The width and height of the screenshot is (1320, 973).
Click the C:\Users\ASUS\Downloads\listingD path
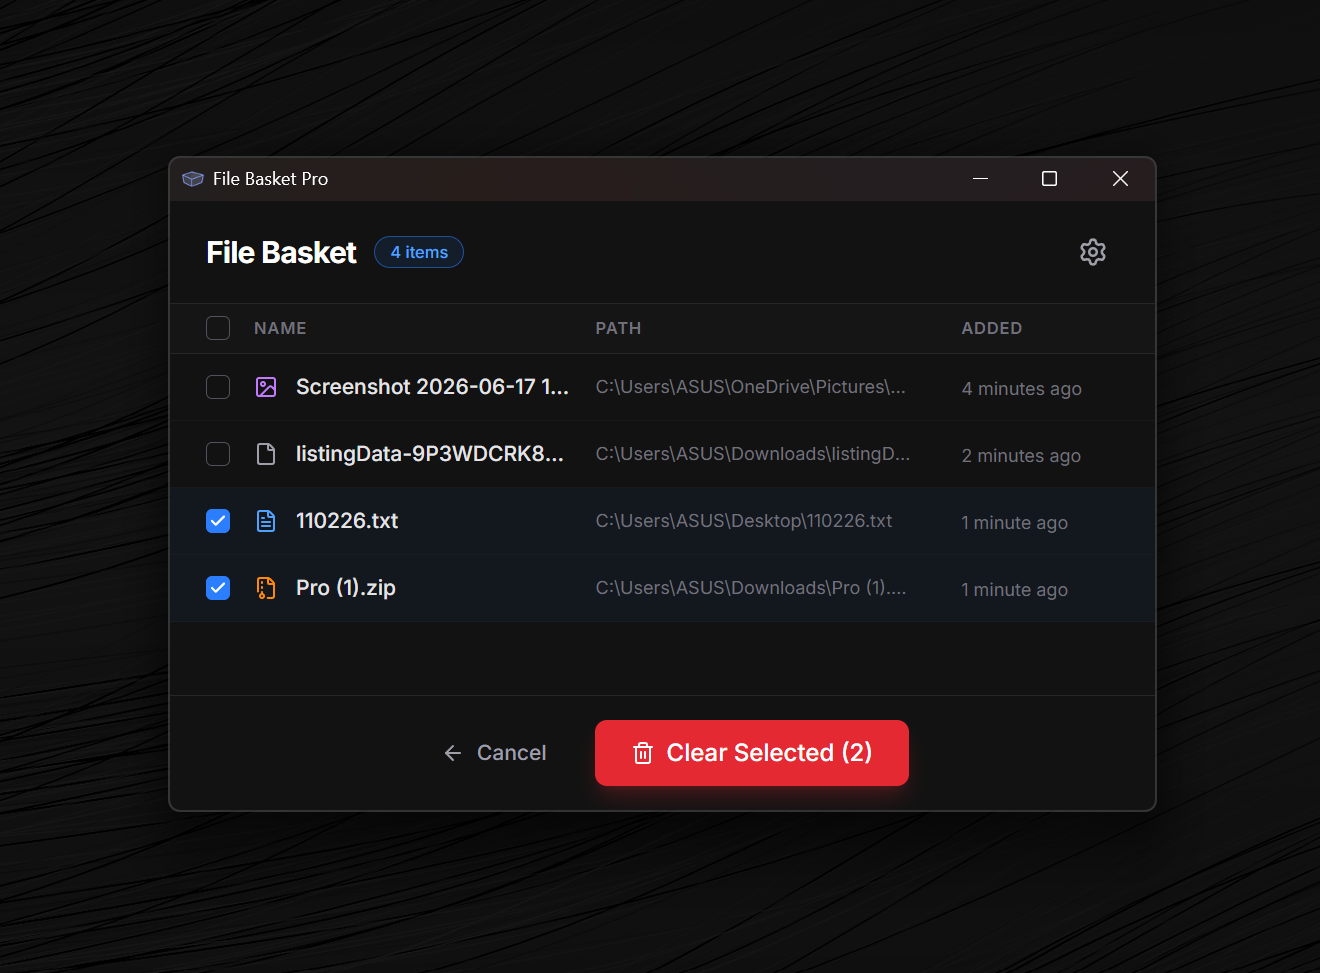click(753, 454)
